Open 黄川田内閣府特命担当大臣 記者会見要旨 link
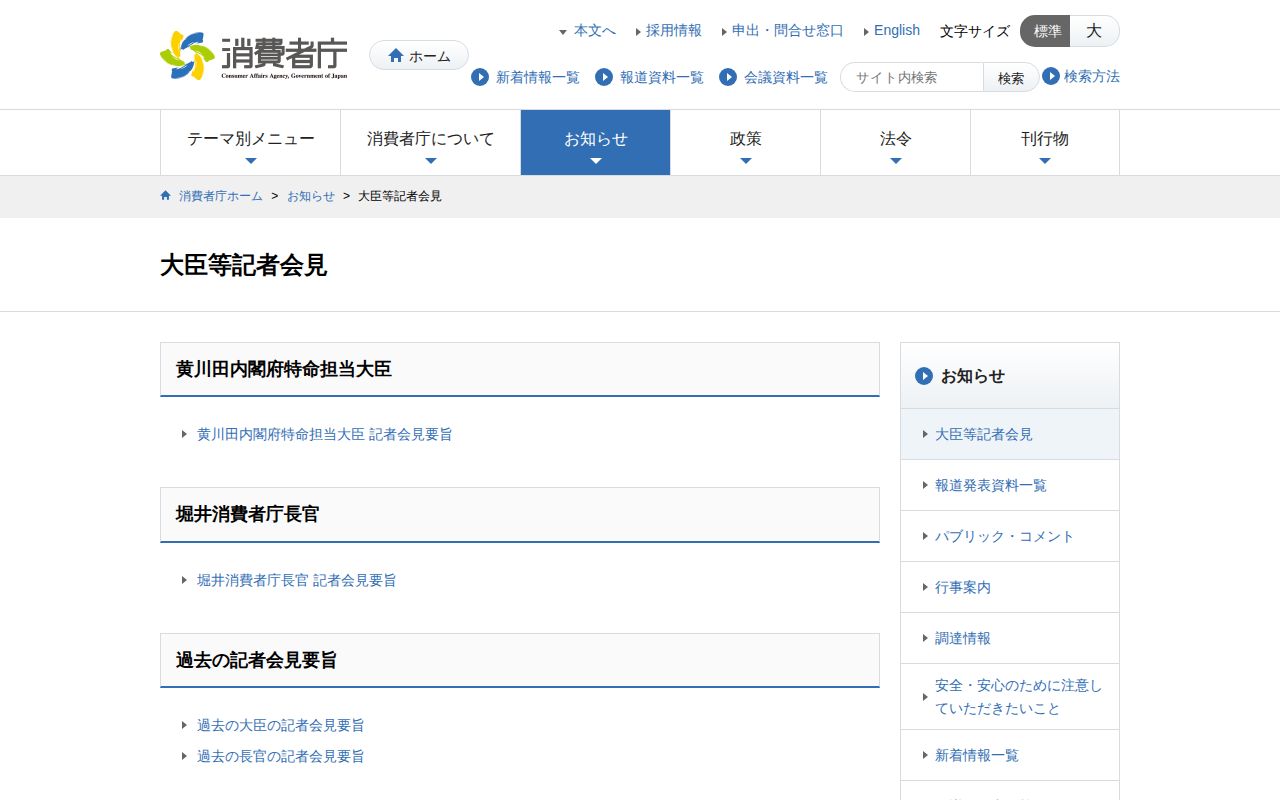Viewport: 1280px width, 800px height. coord(324,434)
